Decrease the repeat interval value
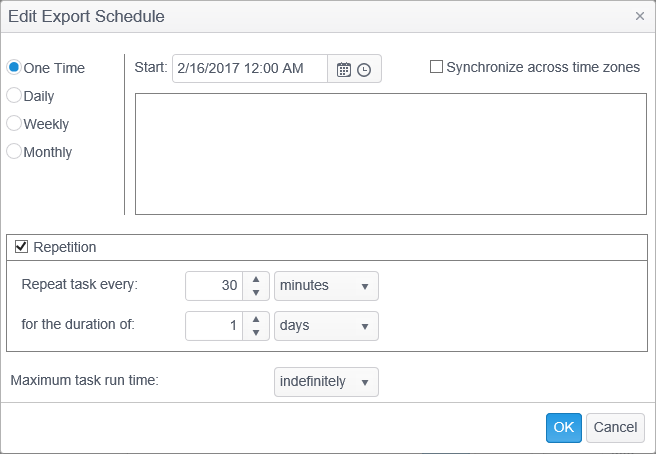Screen dimensions: 656x454 coord(256,293)
